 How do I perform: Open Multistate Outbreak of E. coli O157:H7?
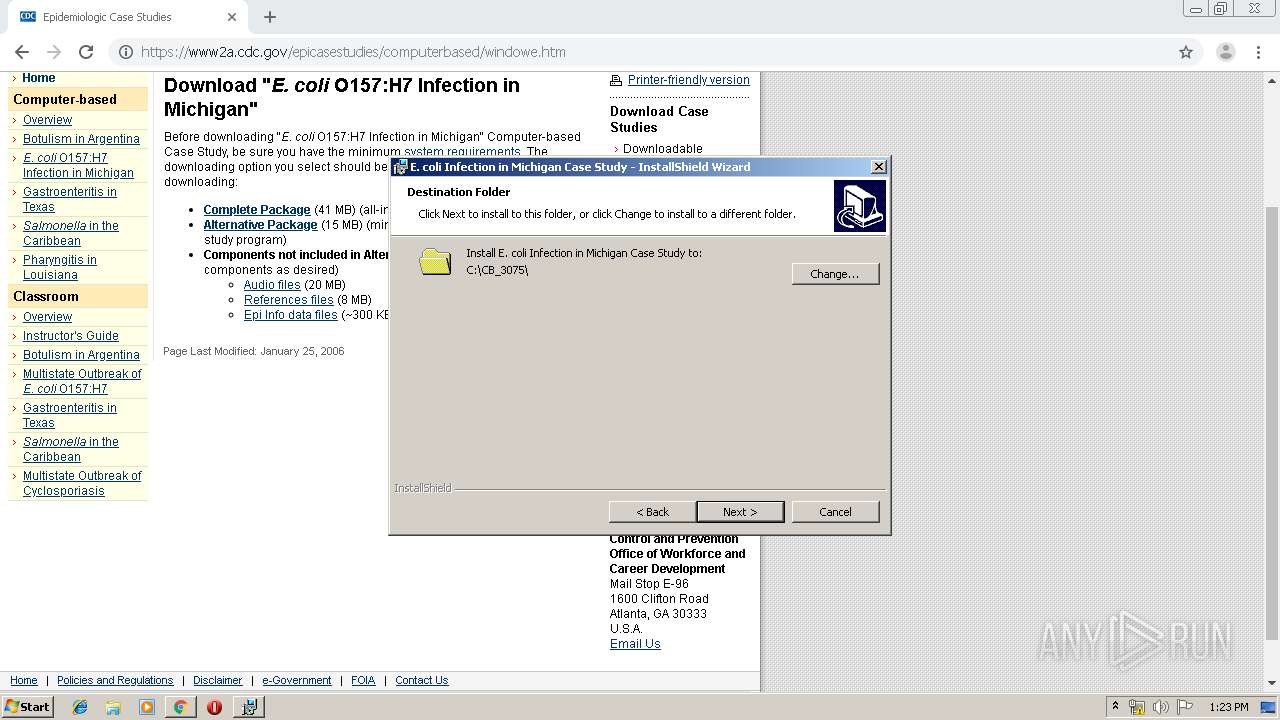click(x=82, y=381)
